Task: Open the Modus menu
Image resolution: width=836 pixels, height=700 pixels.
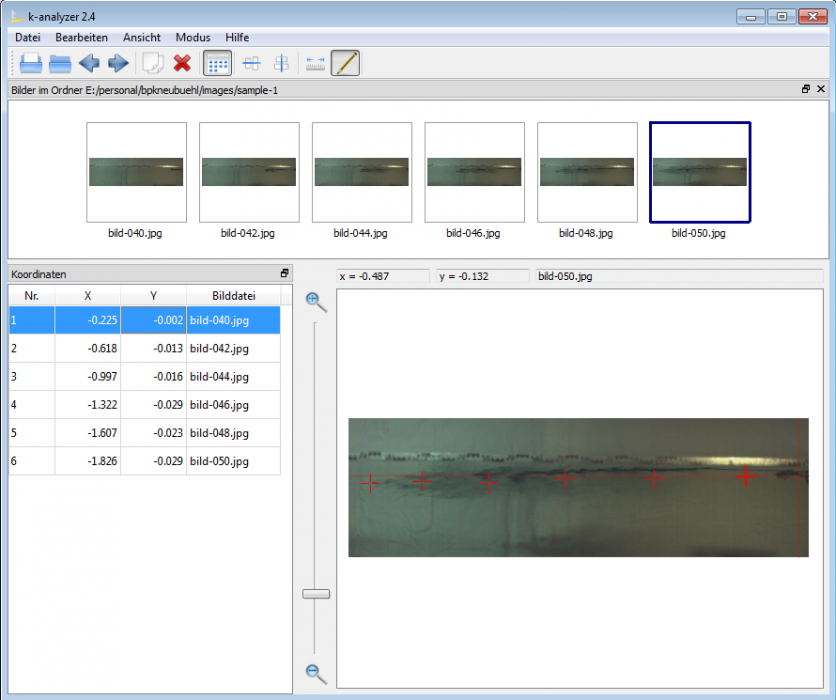Action: 192,37
